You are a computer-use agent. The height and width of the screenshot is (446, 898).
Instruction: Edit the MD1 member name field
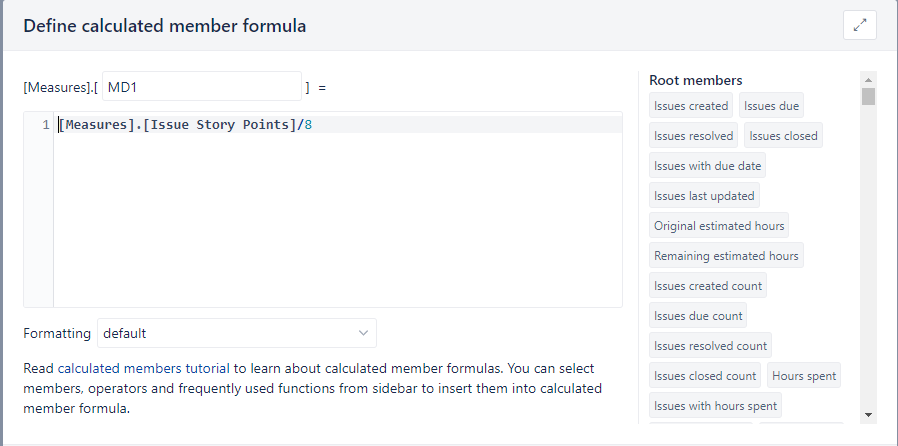202,86
